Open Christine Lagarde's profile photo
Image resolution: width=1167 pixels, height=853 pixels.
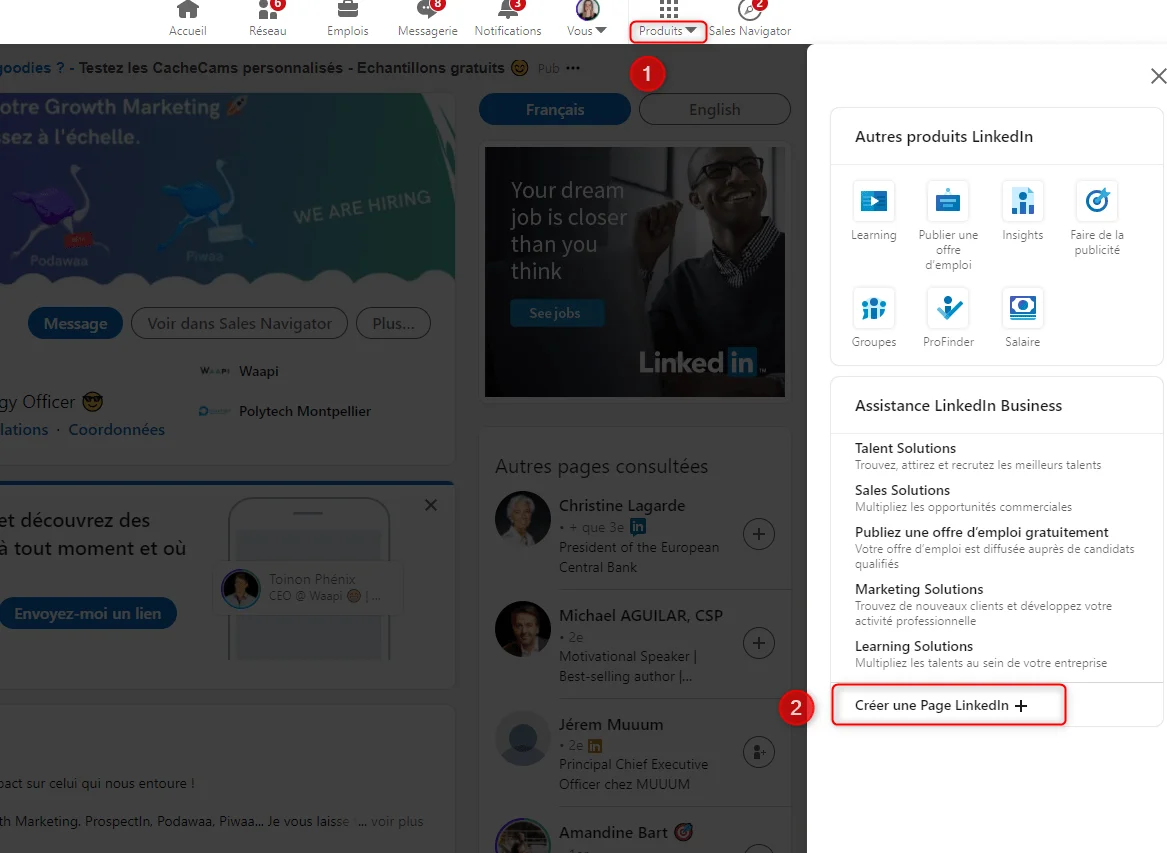tap(522, 519)
